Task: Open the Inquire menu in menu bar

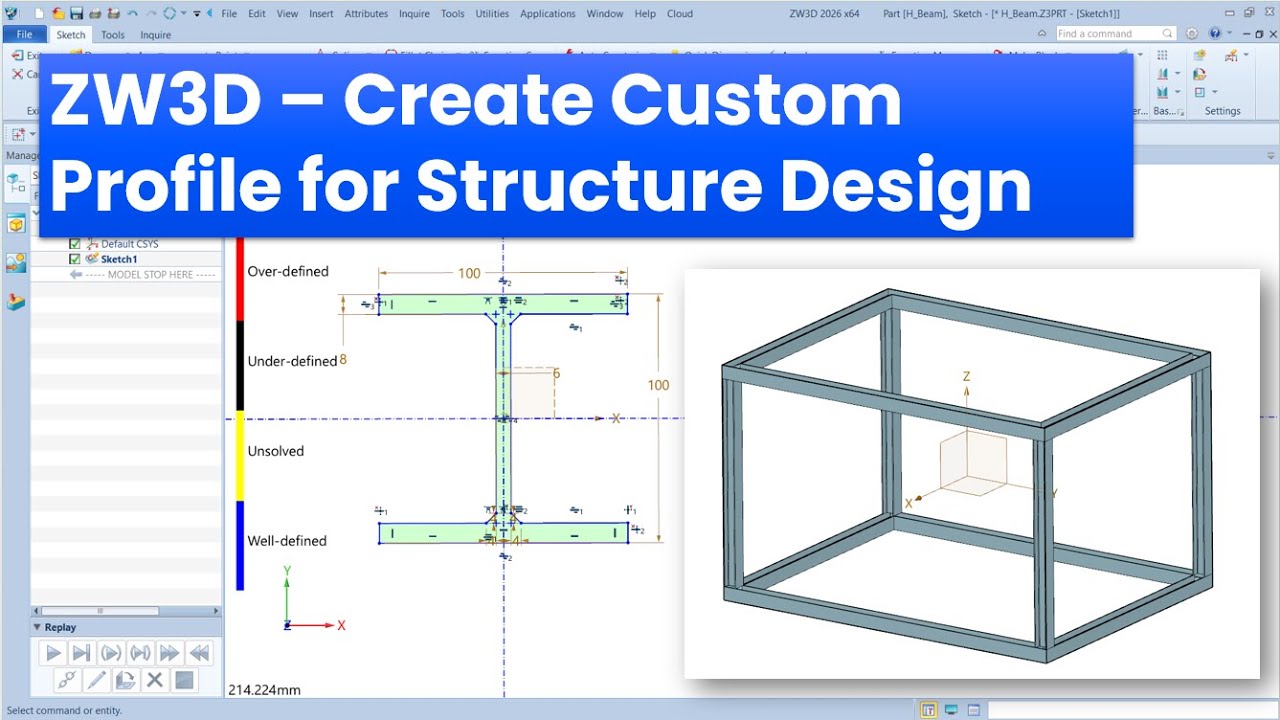Action: click(414, 14)
